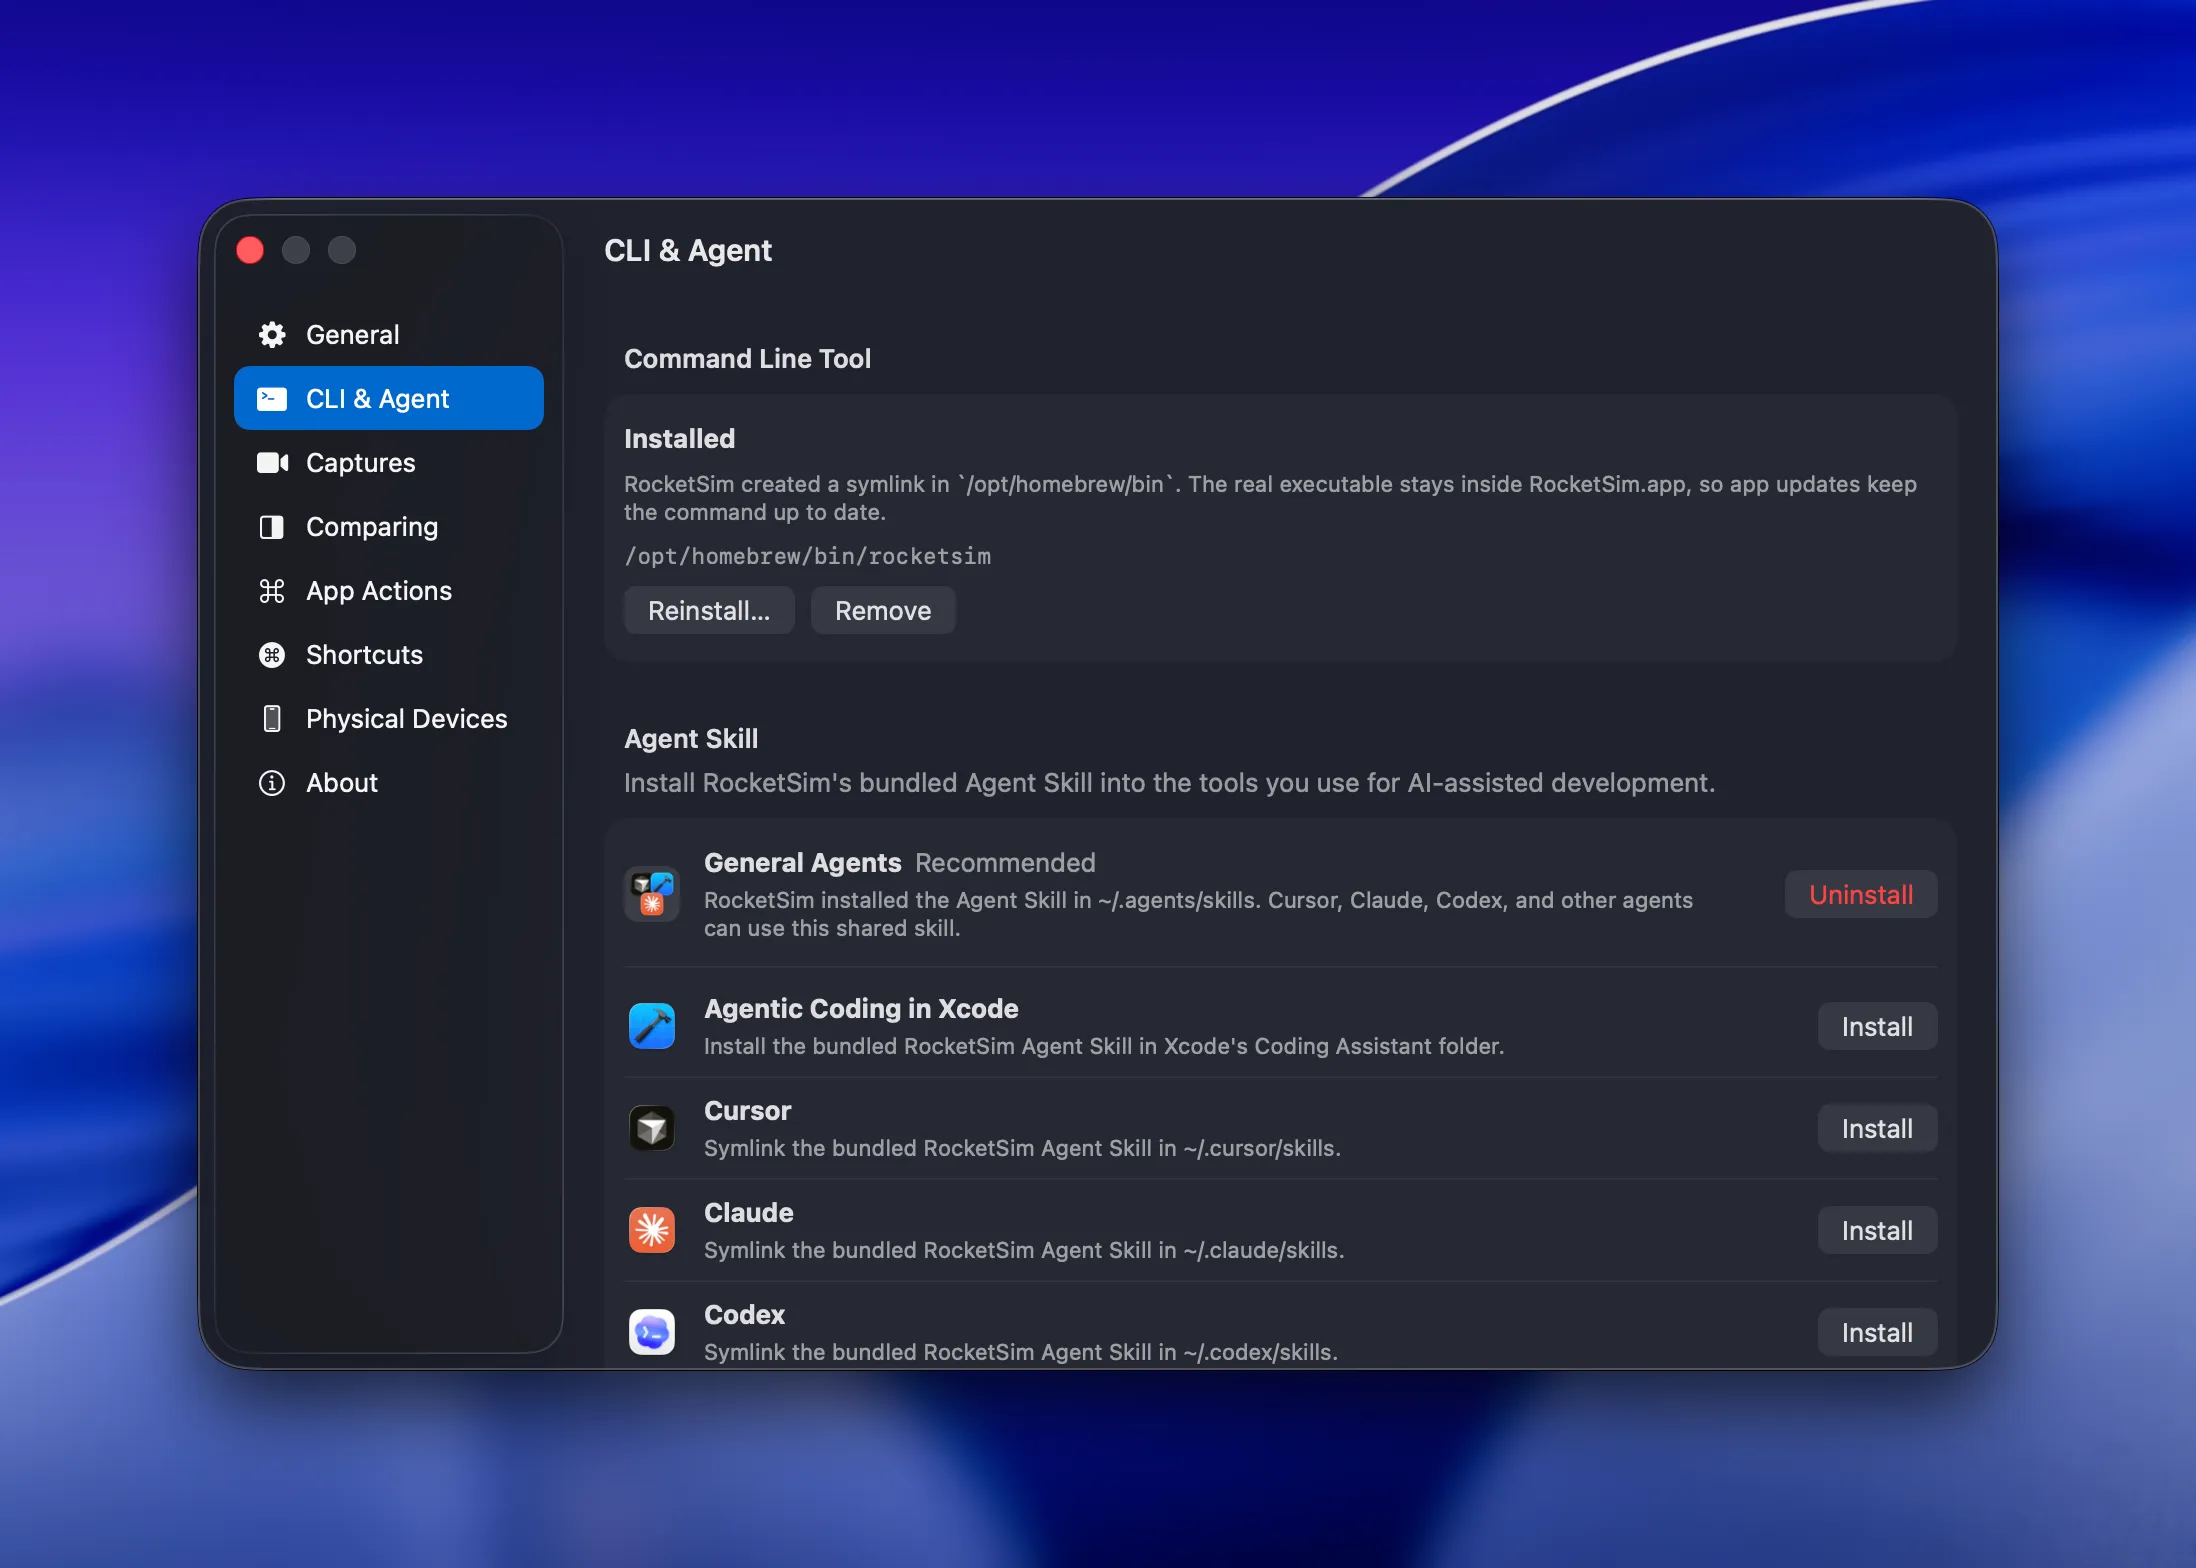Click the 'Codex' row title
This screenshot has height=1568, width=2196.
click(x=744, y=1314)
